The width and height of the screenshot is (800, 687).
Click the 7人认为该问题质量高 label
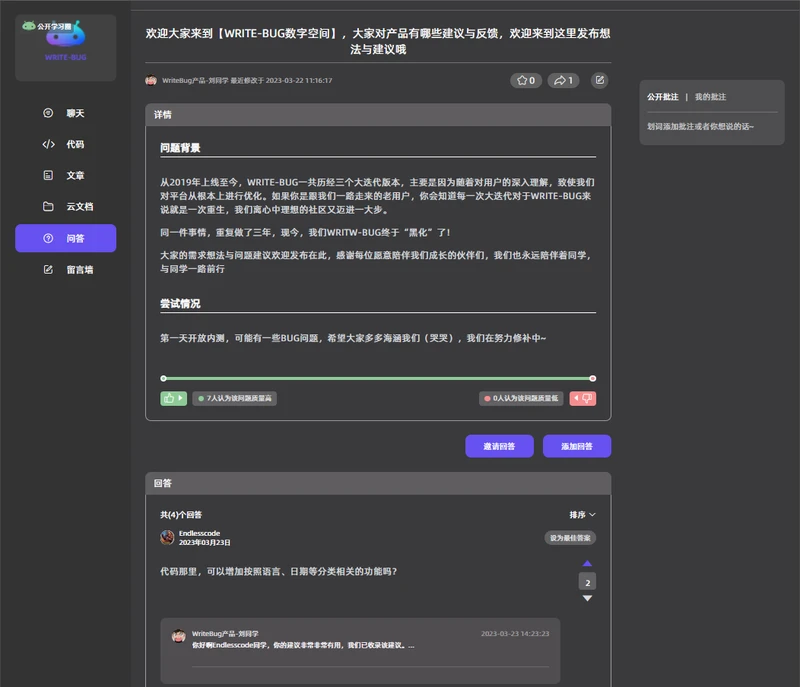[x=235, y=398]
